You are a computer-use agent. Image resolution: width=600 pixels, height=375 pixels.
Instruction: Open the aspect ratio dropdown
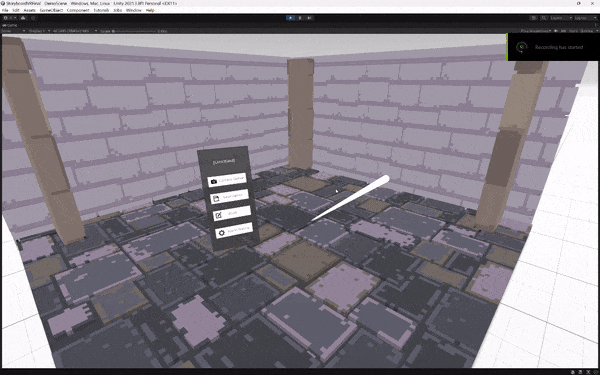point(75,31)
